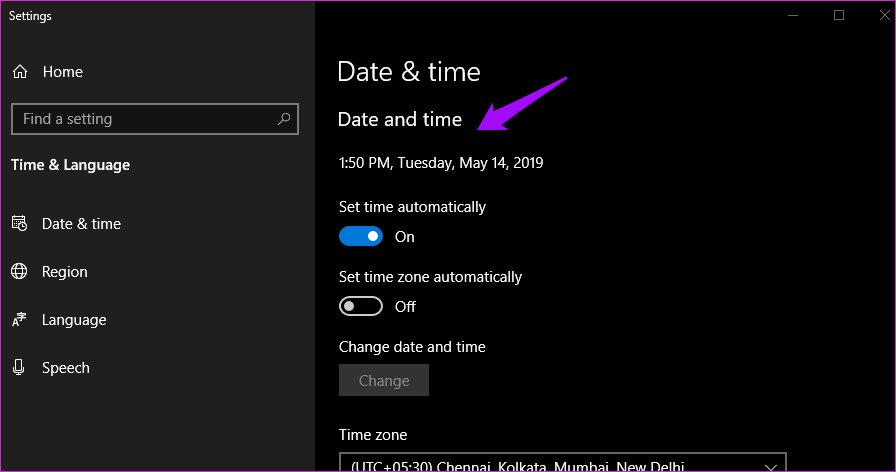Open the Time zone dropdown
The image size is (896, 472).
(560, 464)
